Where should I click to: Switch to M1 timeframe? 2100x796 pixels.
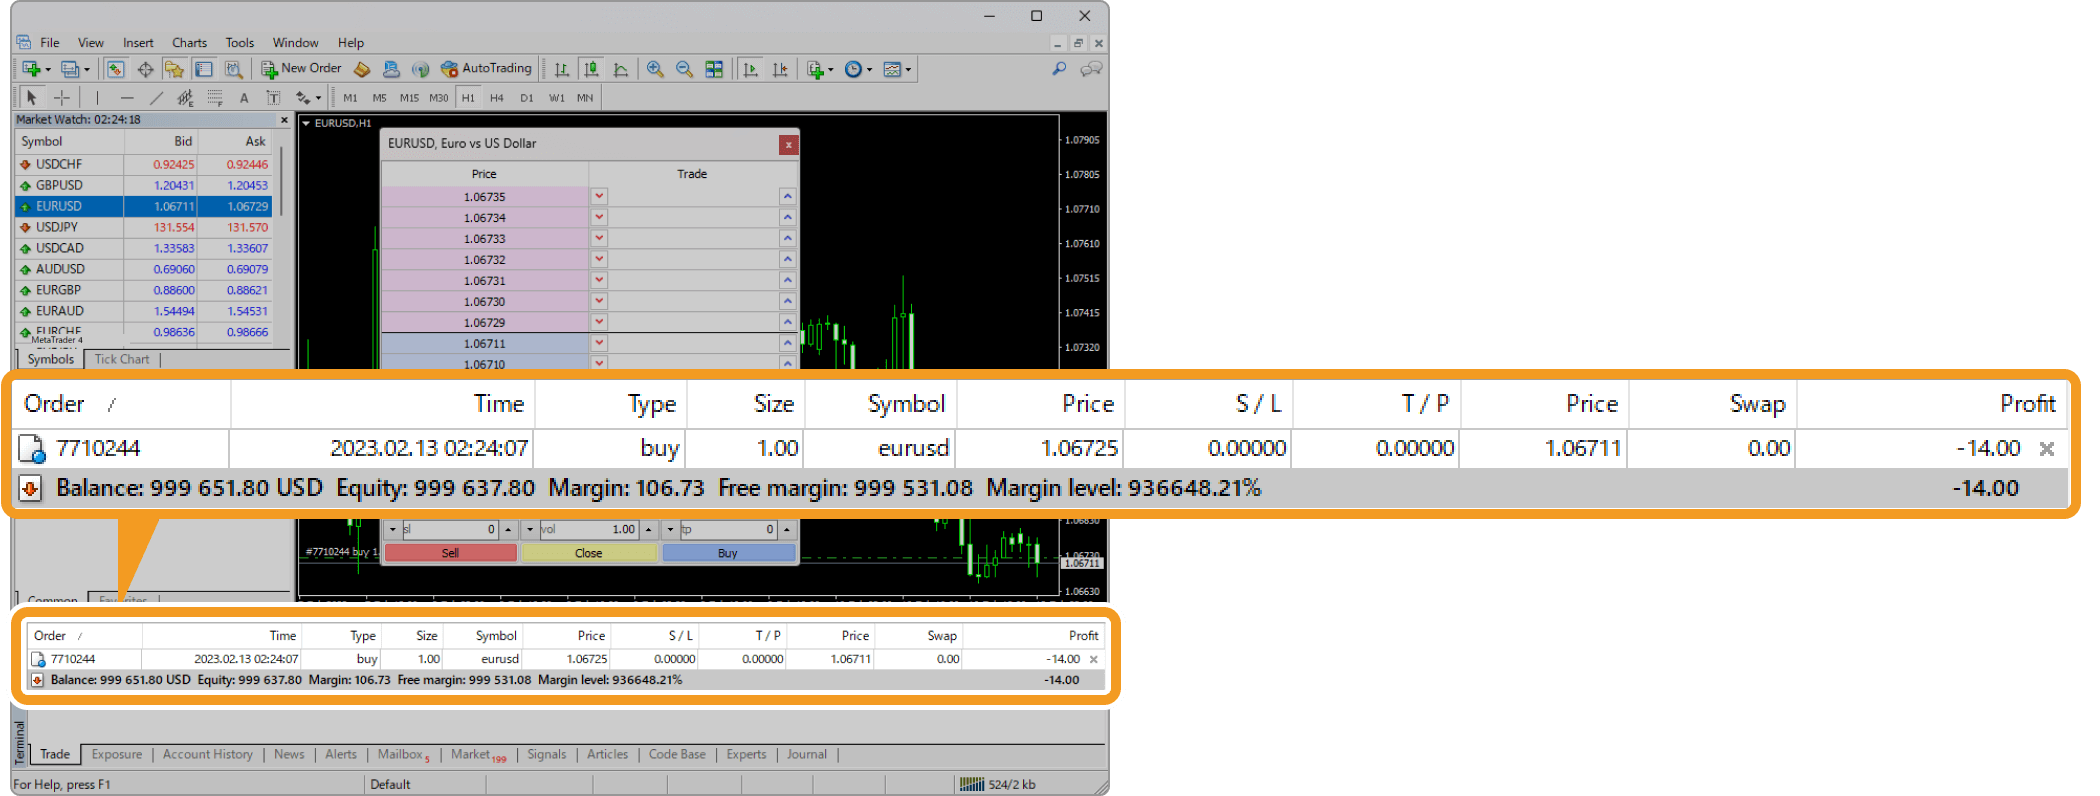(x=350, y=98)
